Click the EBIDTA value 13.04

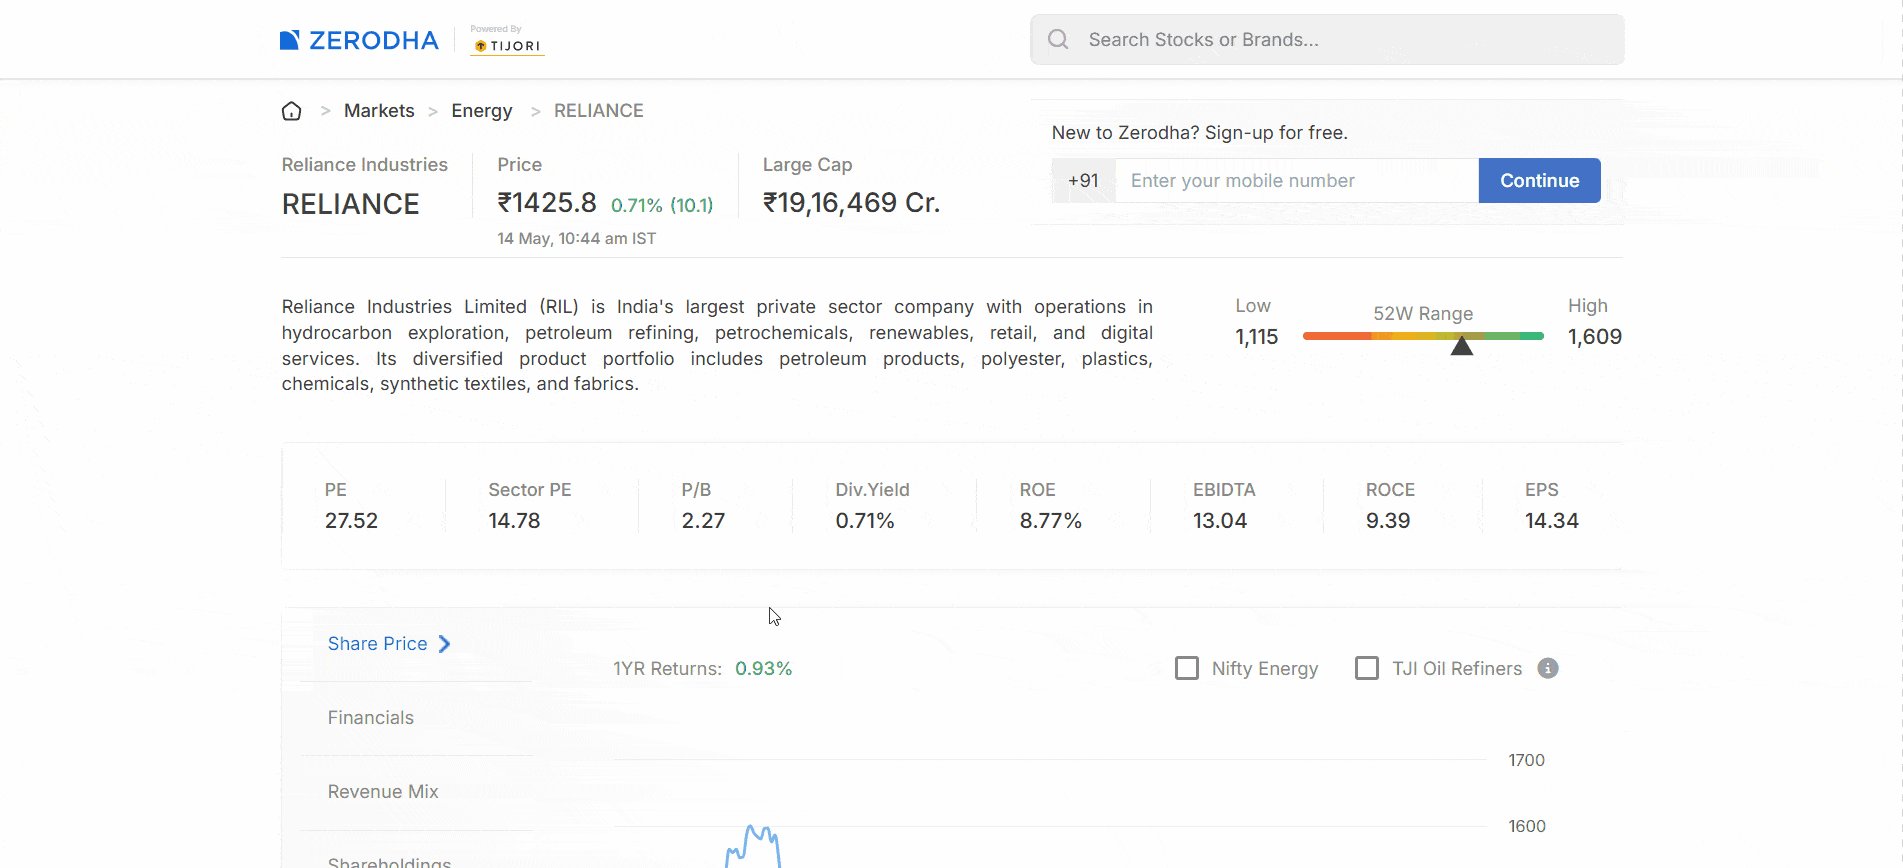click(x=1220, y=521)
